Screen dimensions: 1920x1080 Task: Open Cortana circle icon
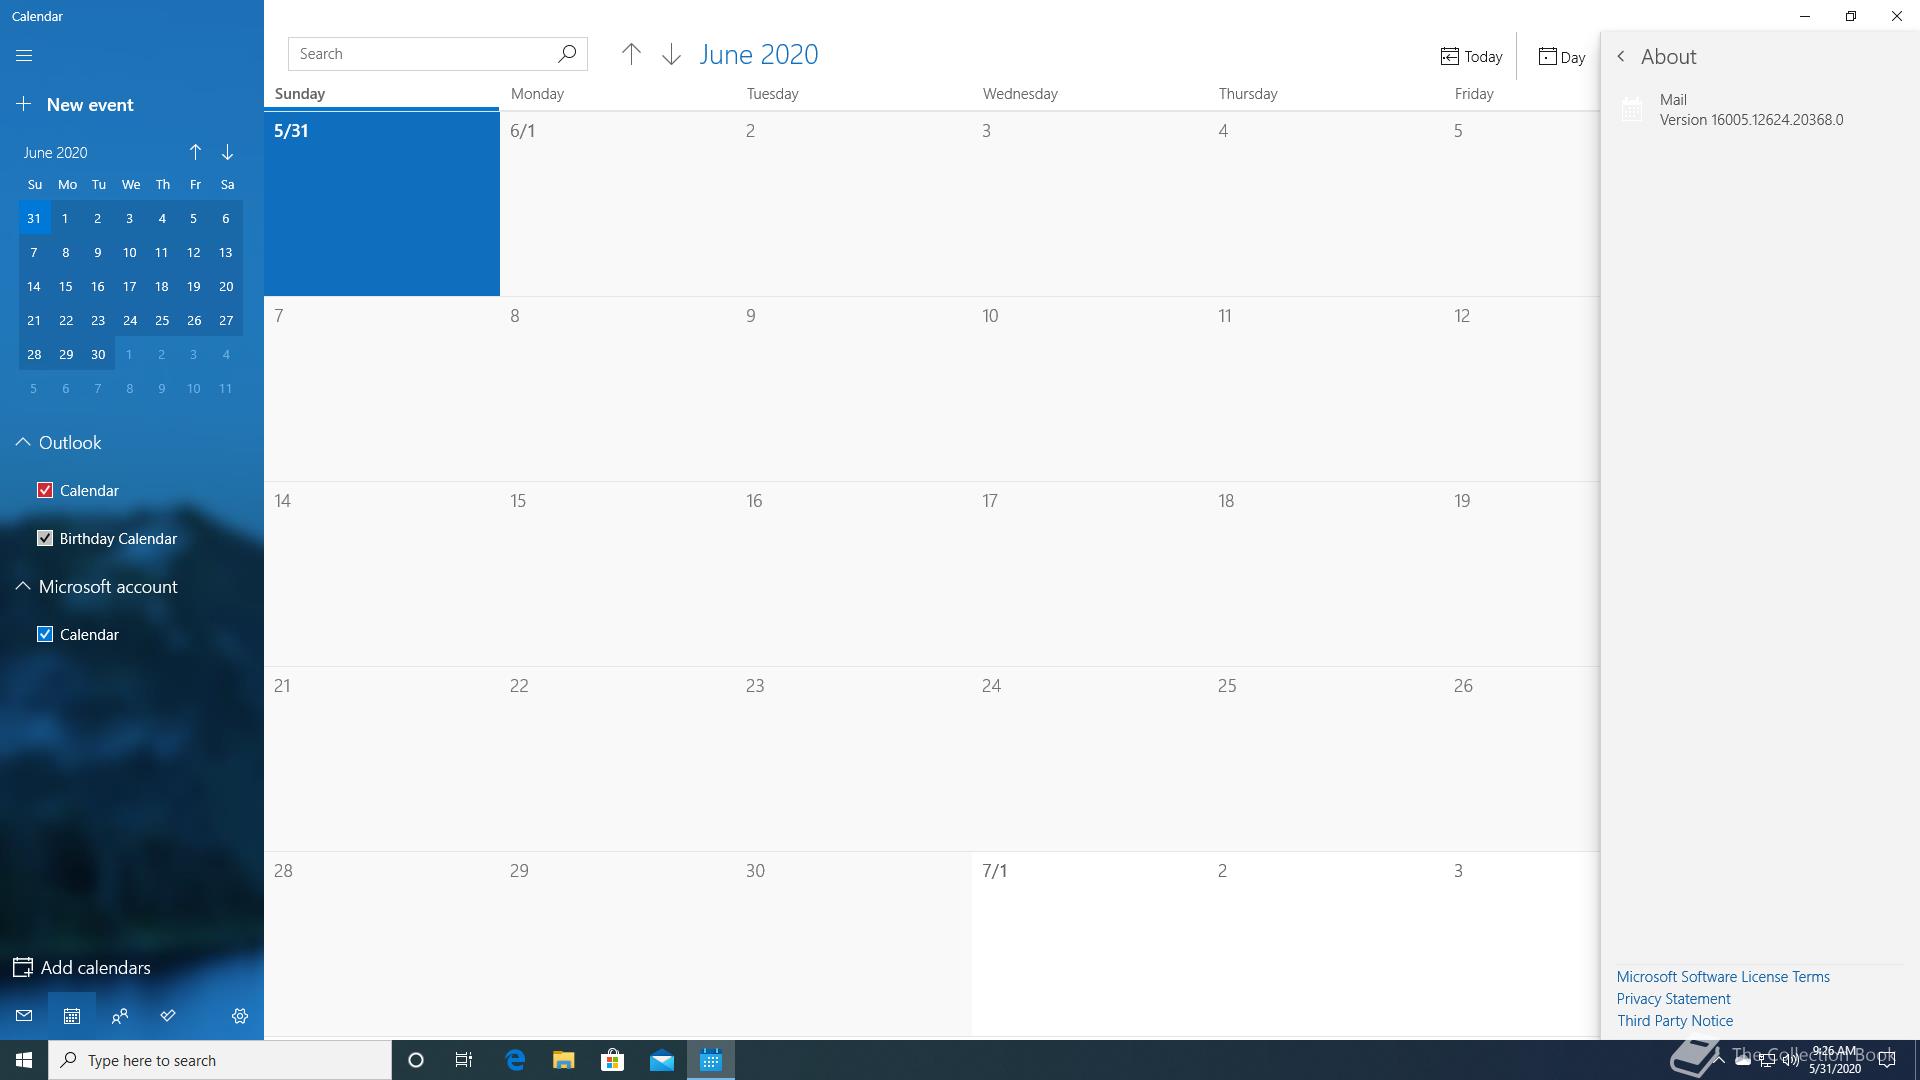pos(416,1060)
